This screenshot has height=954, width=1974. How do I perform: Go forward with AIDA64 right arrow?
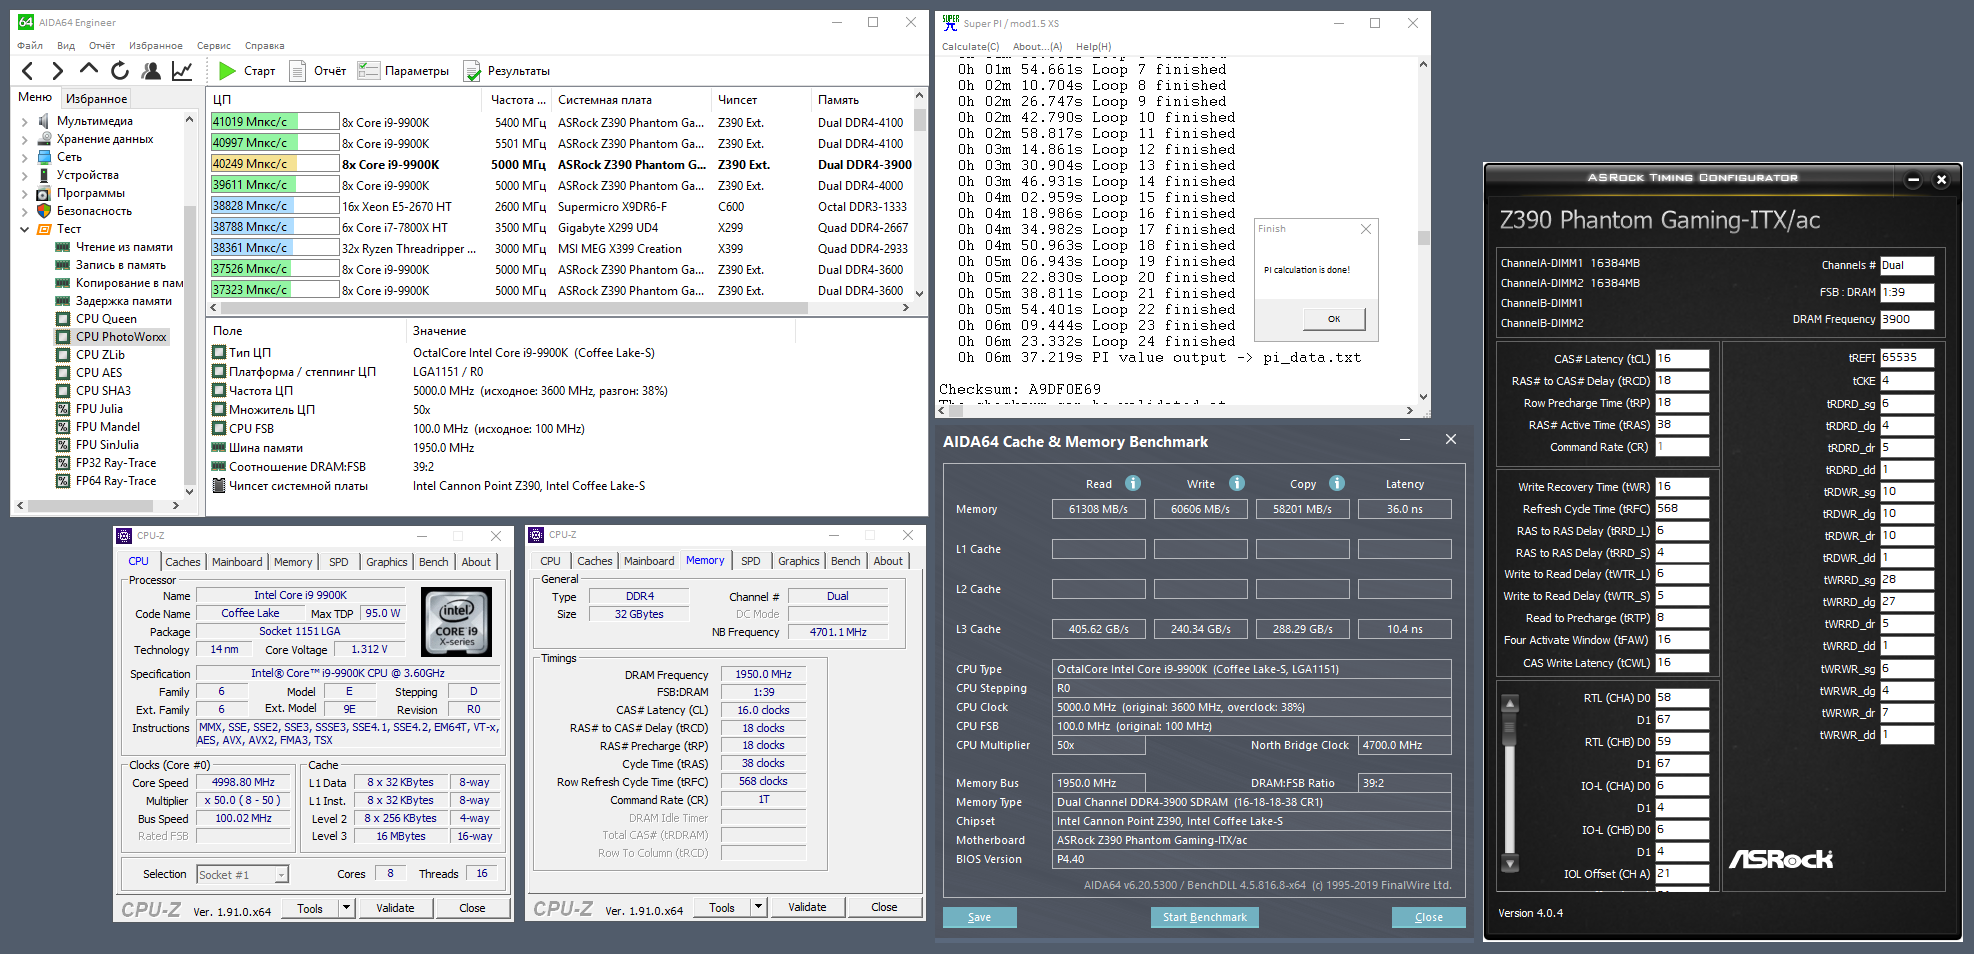point(57,71)
